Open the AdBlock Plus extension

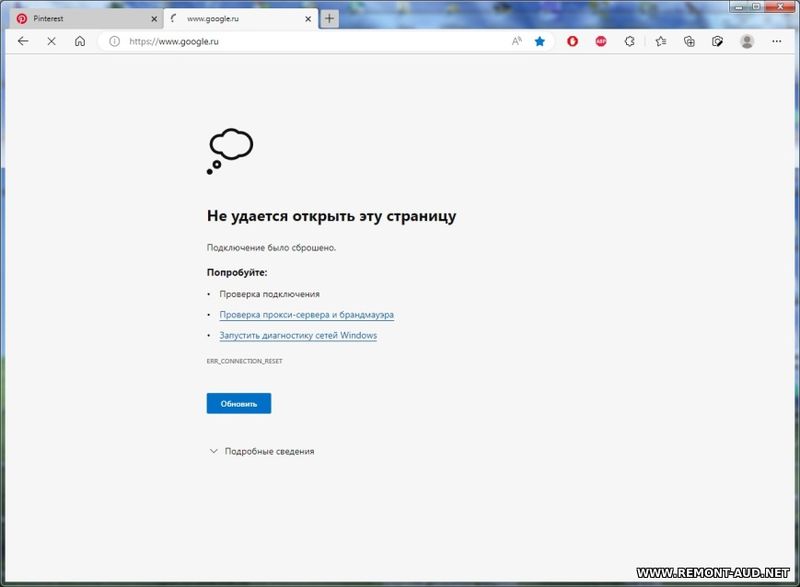(601, 41)
